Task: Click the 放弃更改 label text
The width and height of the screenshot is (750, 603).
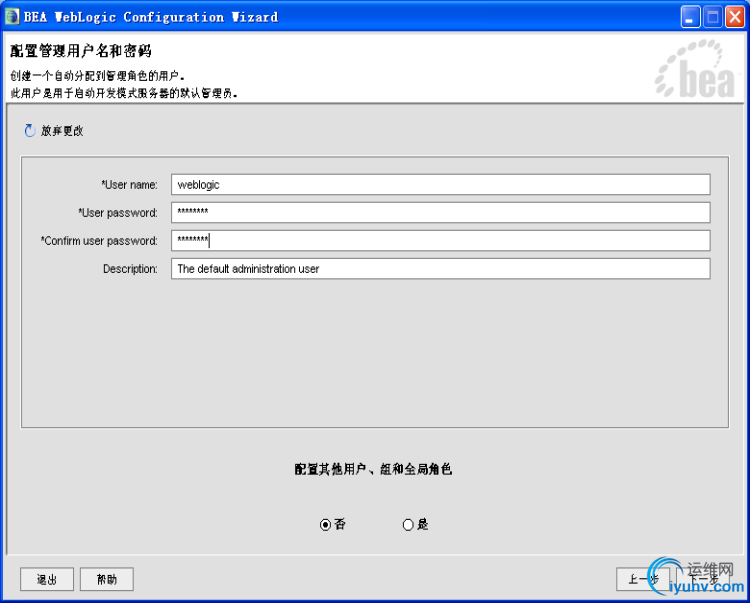Action: tap(62, 131)
